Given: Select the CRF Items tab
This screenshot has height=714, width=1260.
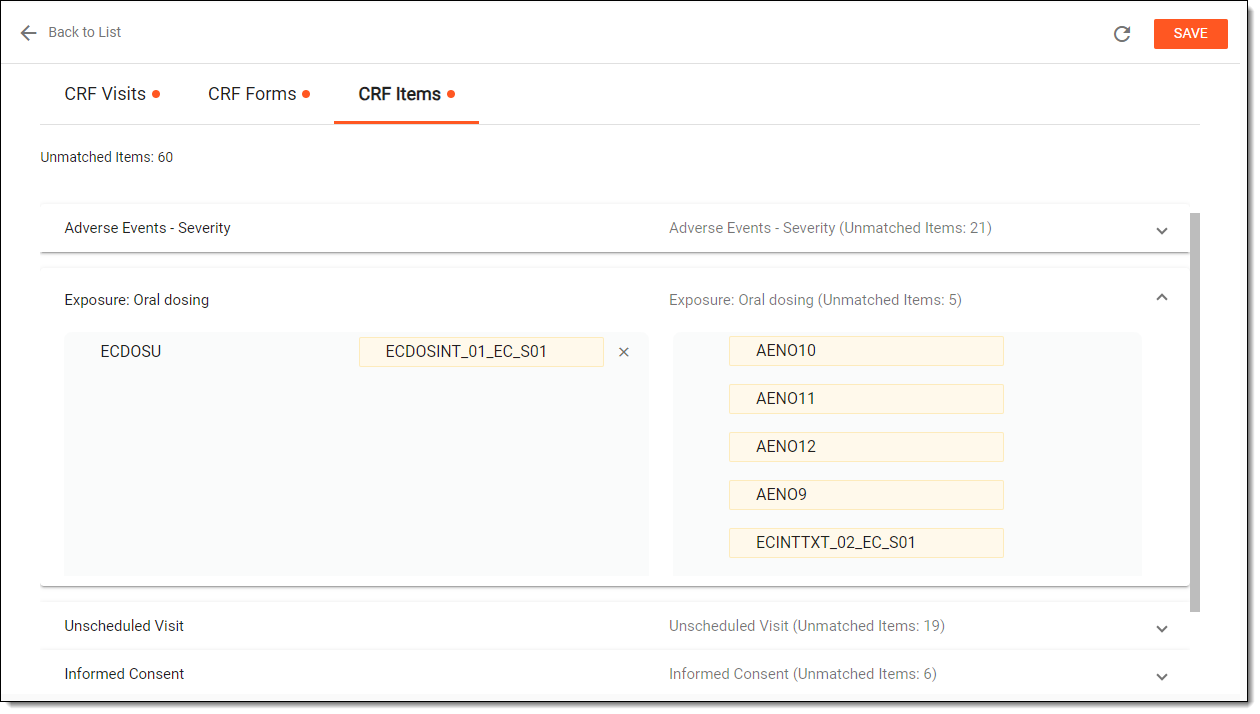Looking at the screenshot, I should pos(407,94).
